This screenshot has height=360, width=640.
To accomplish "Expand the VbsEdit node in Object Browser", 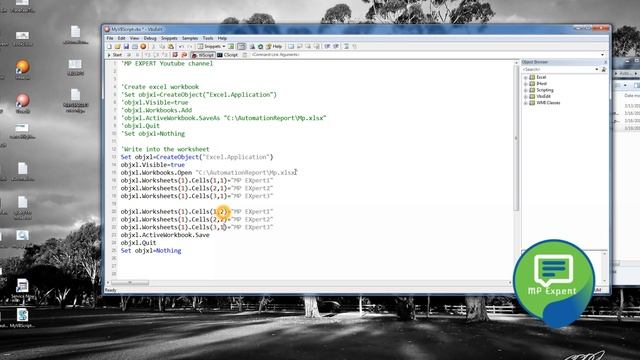I will (526, 97).
